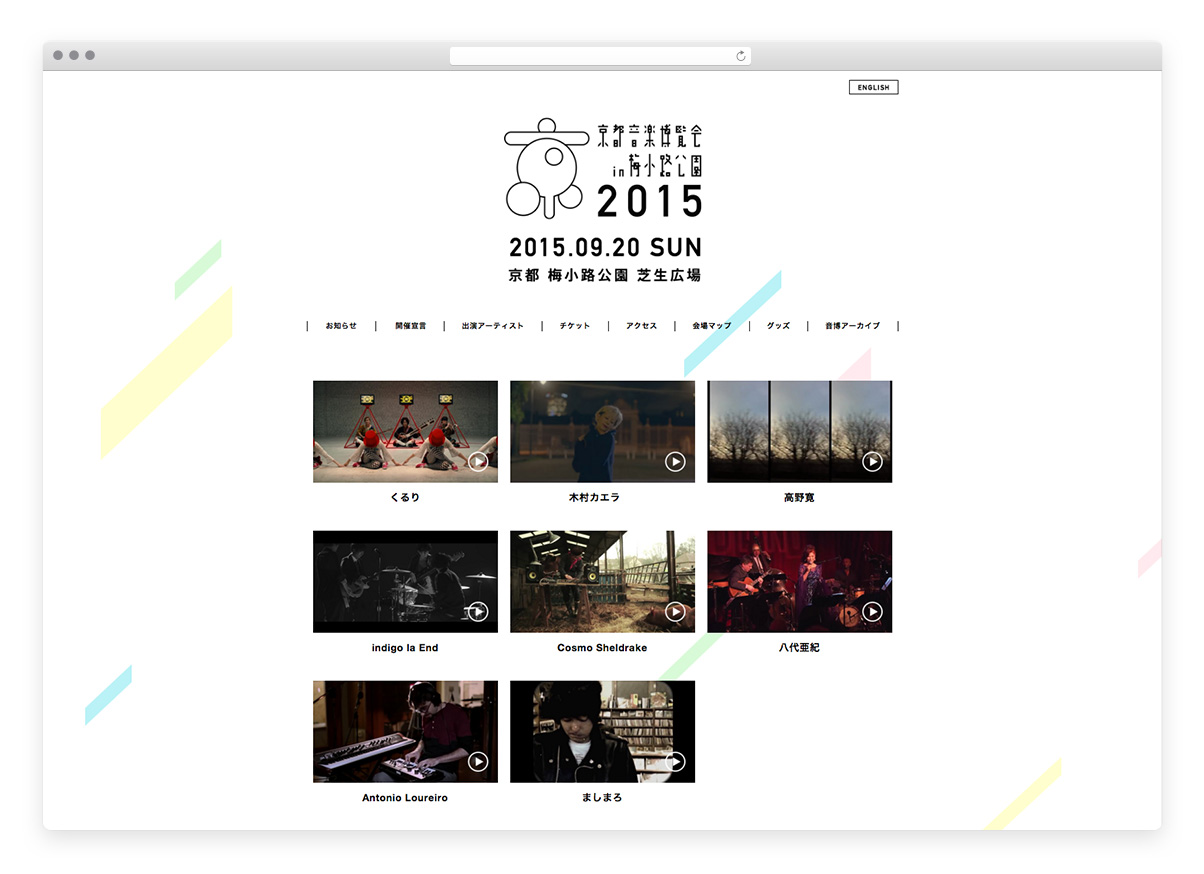Viewport: 1204px width, 874px height.
Task: Start the indigo la End video
Action: click(x=478, y=611)
